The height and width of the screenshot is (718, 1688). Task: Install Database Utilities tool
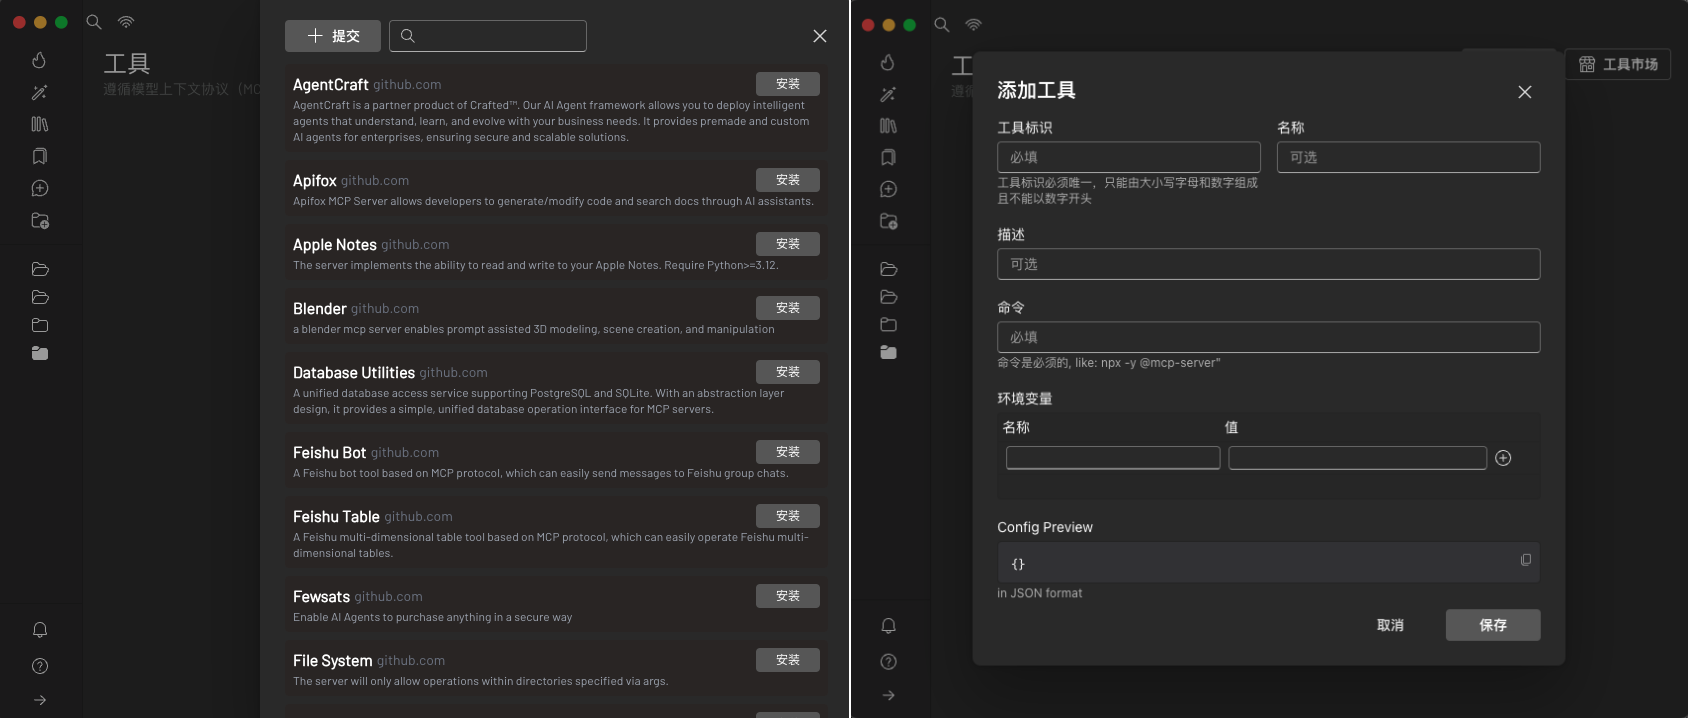788,372
